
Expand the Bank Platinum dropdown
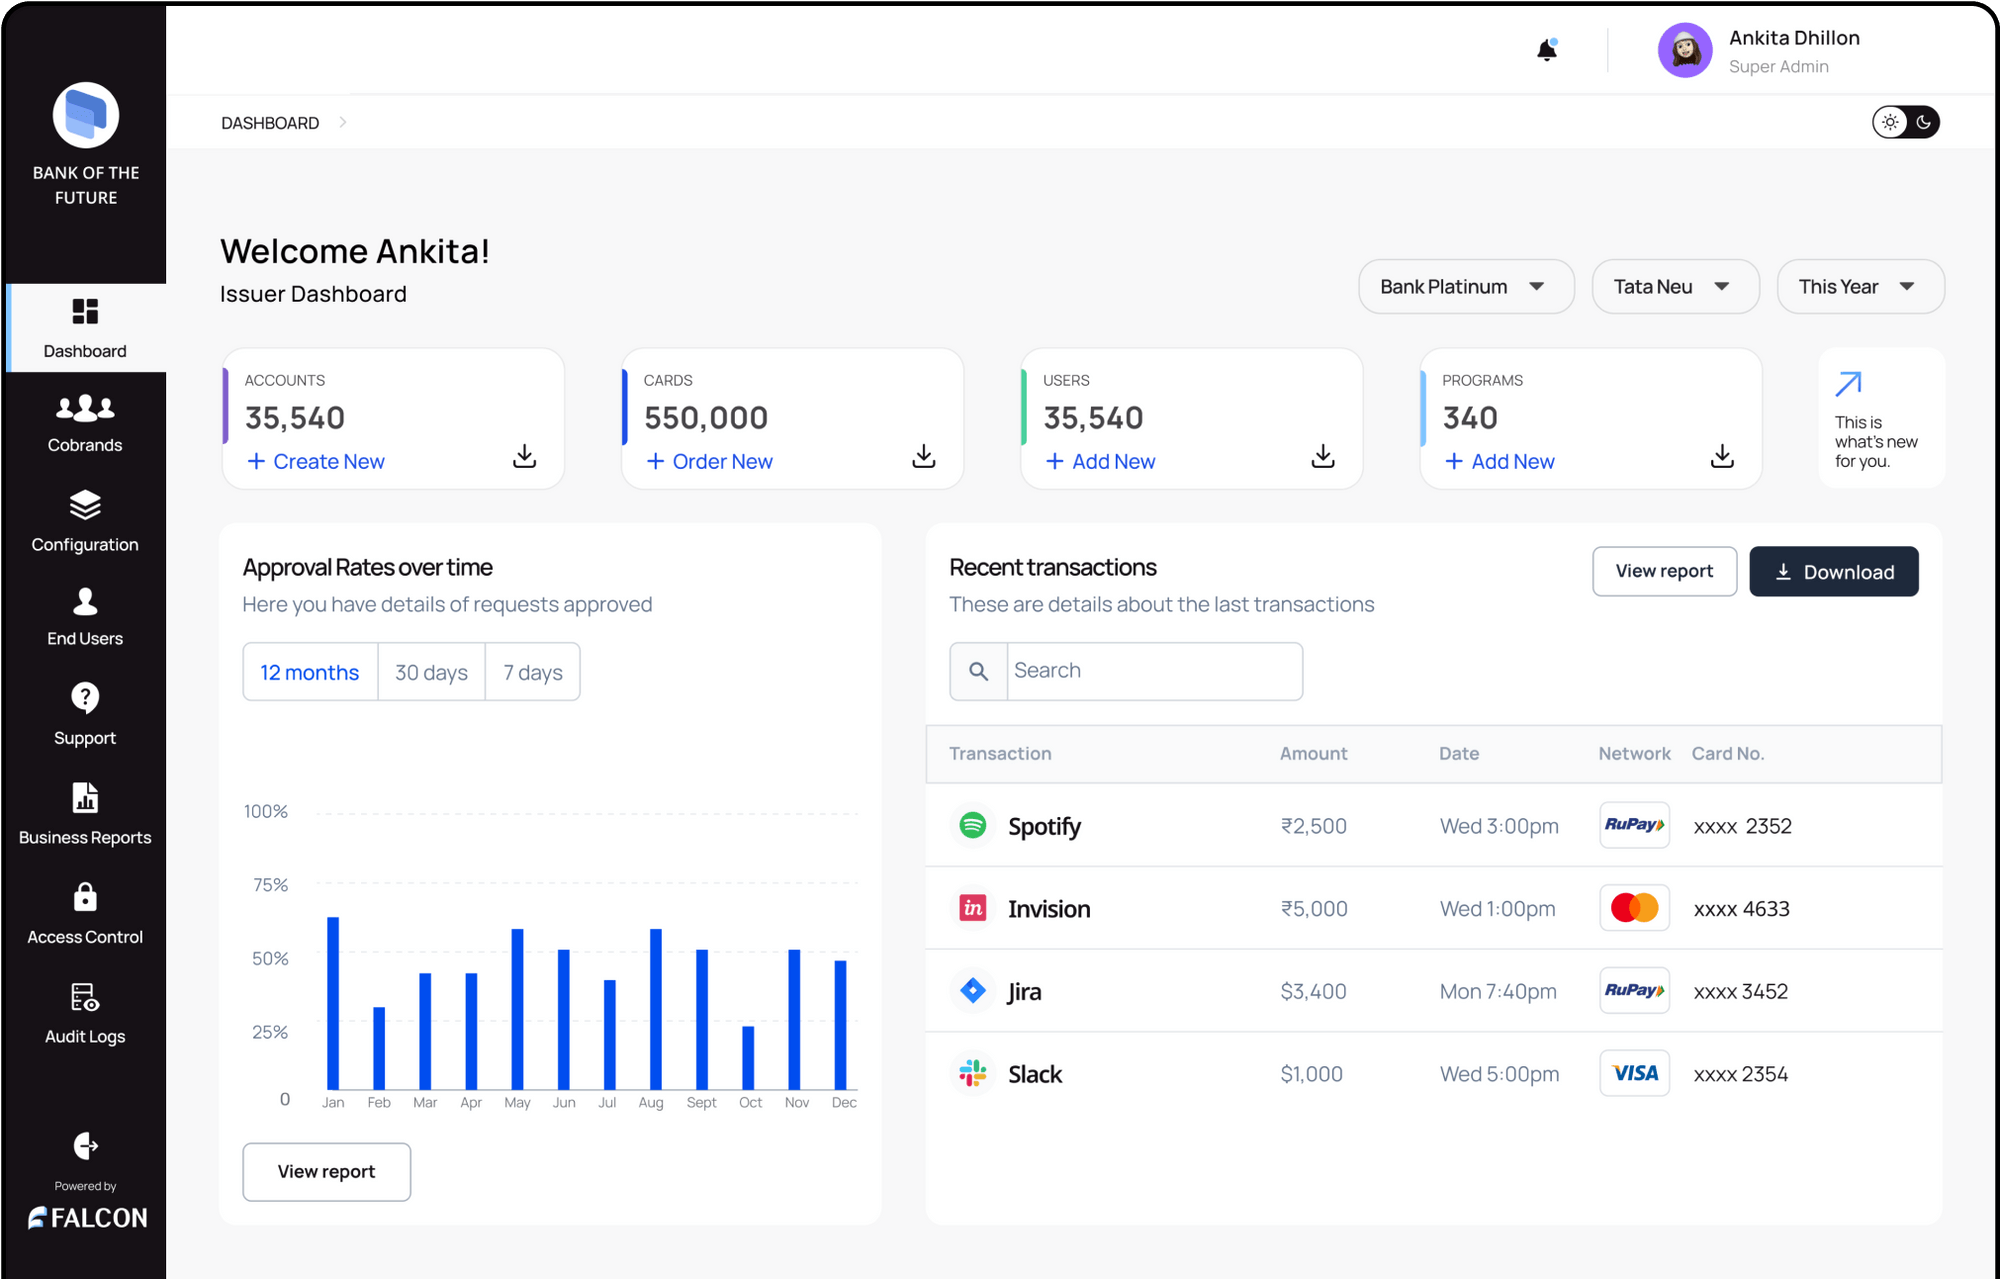(1465, 287)
